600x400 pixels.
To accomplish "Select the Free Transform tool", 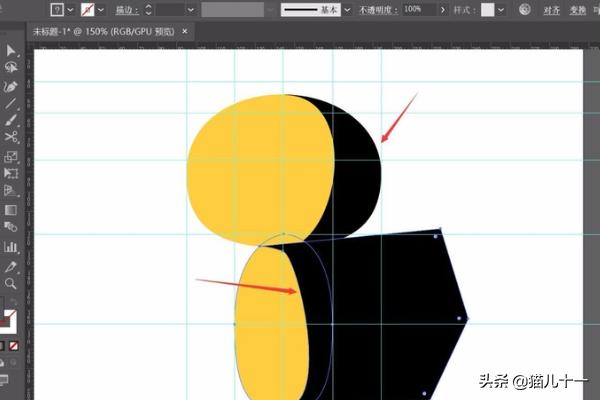I will [x=11, y=173].
